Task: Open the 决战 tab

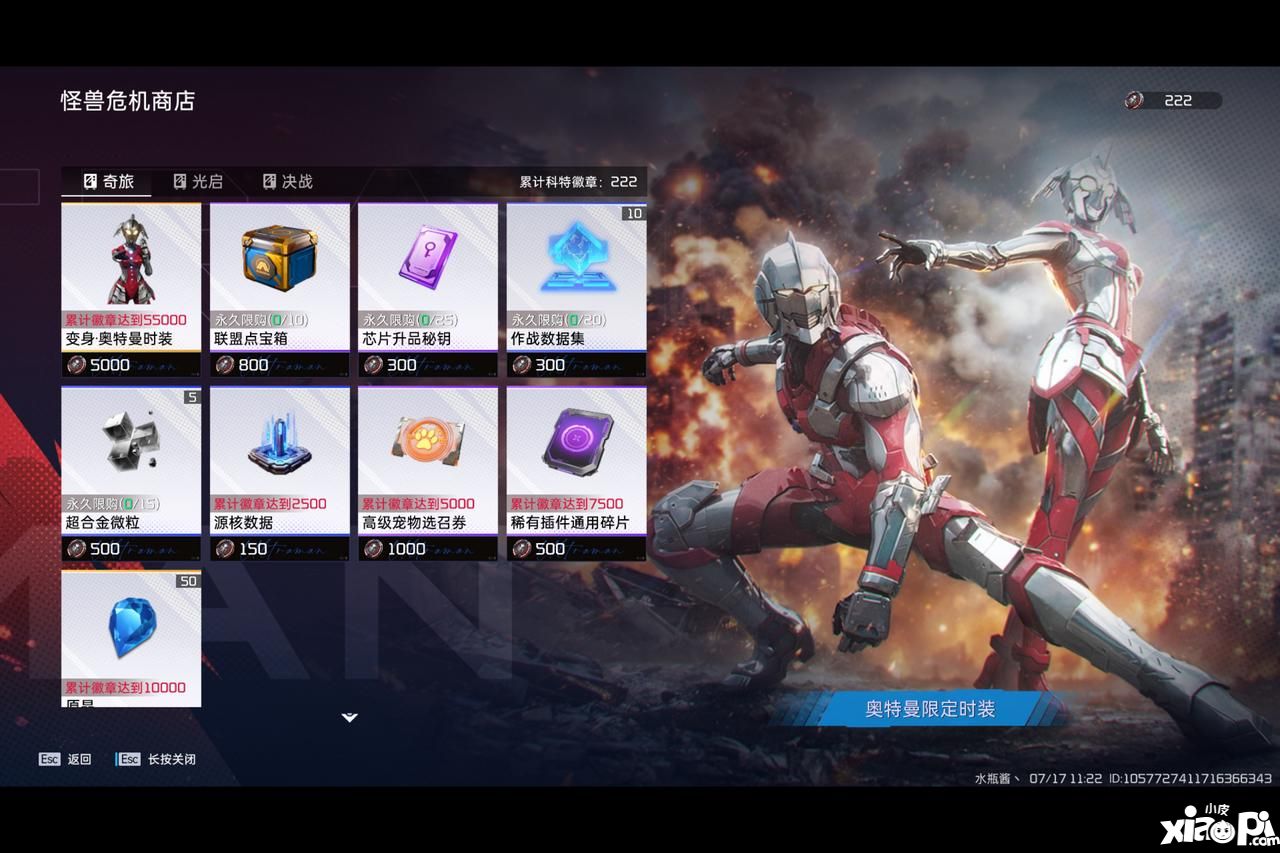Action: pos(287,181)
